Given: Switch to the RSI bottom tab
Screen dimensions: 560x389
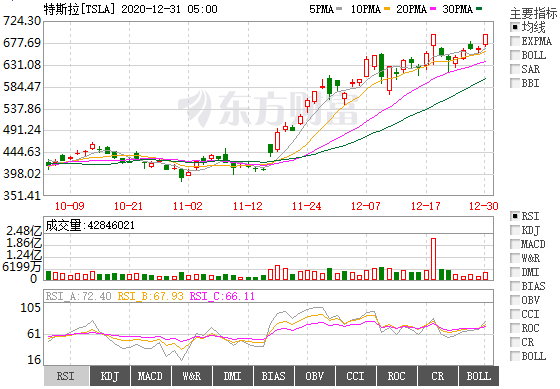Looking at the screenshot, I should [66, 376].
